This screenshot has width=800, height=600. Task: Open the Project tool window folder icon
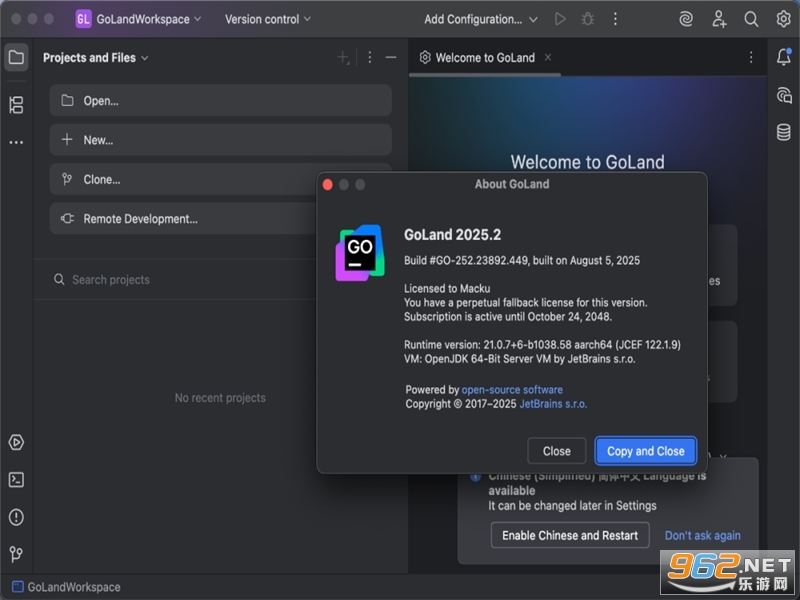16,57
